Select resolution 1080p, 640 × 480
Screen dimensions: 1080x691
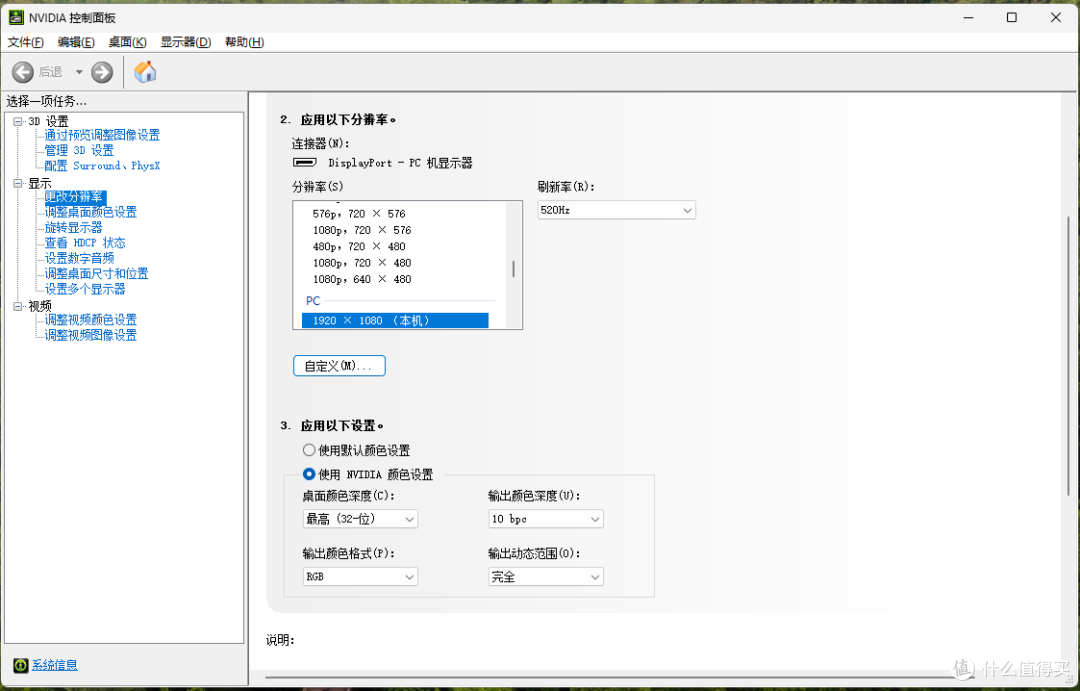coord(362,279)
